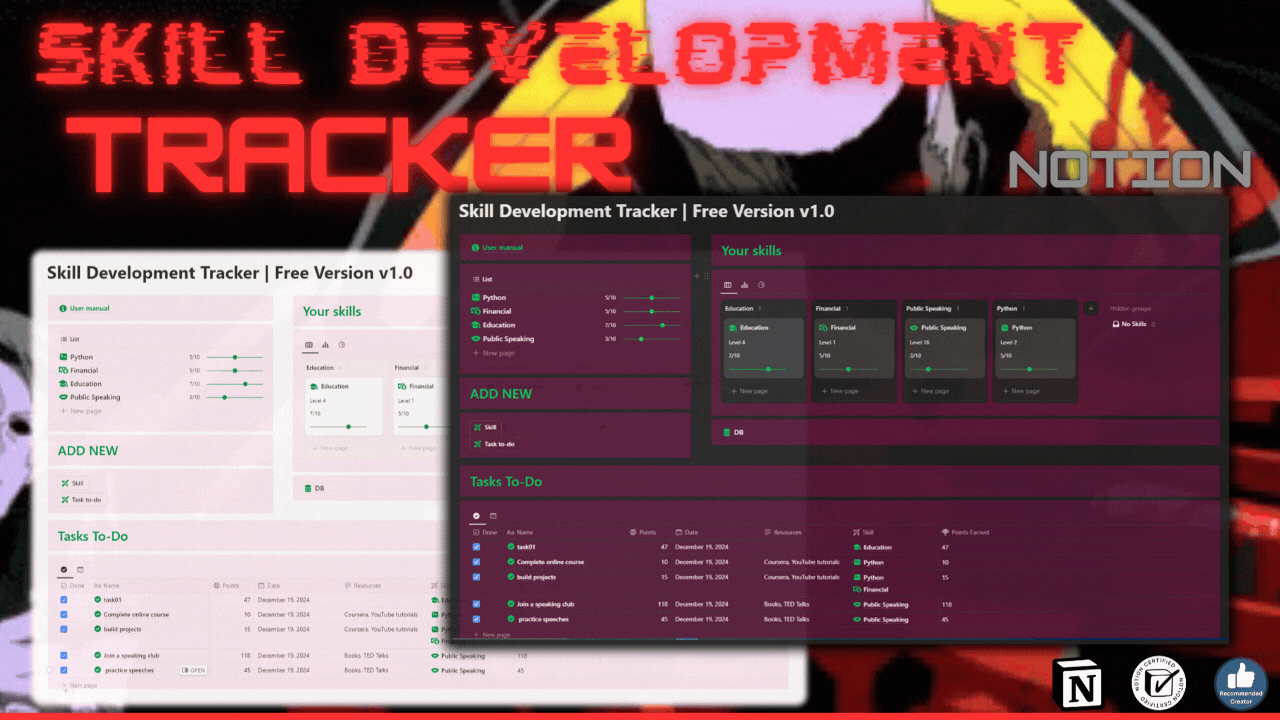
Task: Click the Education card's icon on the dark board
Action: pos(733,328)
